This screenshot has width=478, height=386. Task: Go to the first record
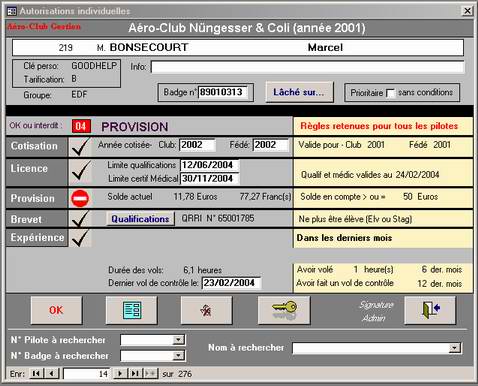coord(36,373)
